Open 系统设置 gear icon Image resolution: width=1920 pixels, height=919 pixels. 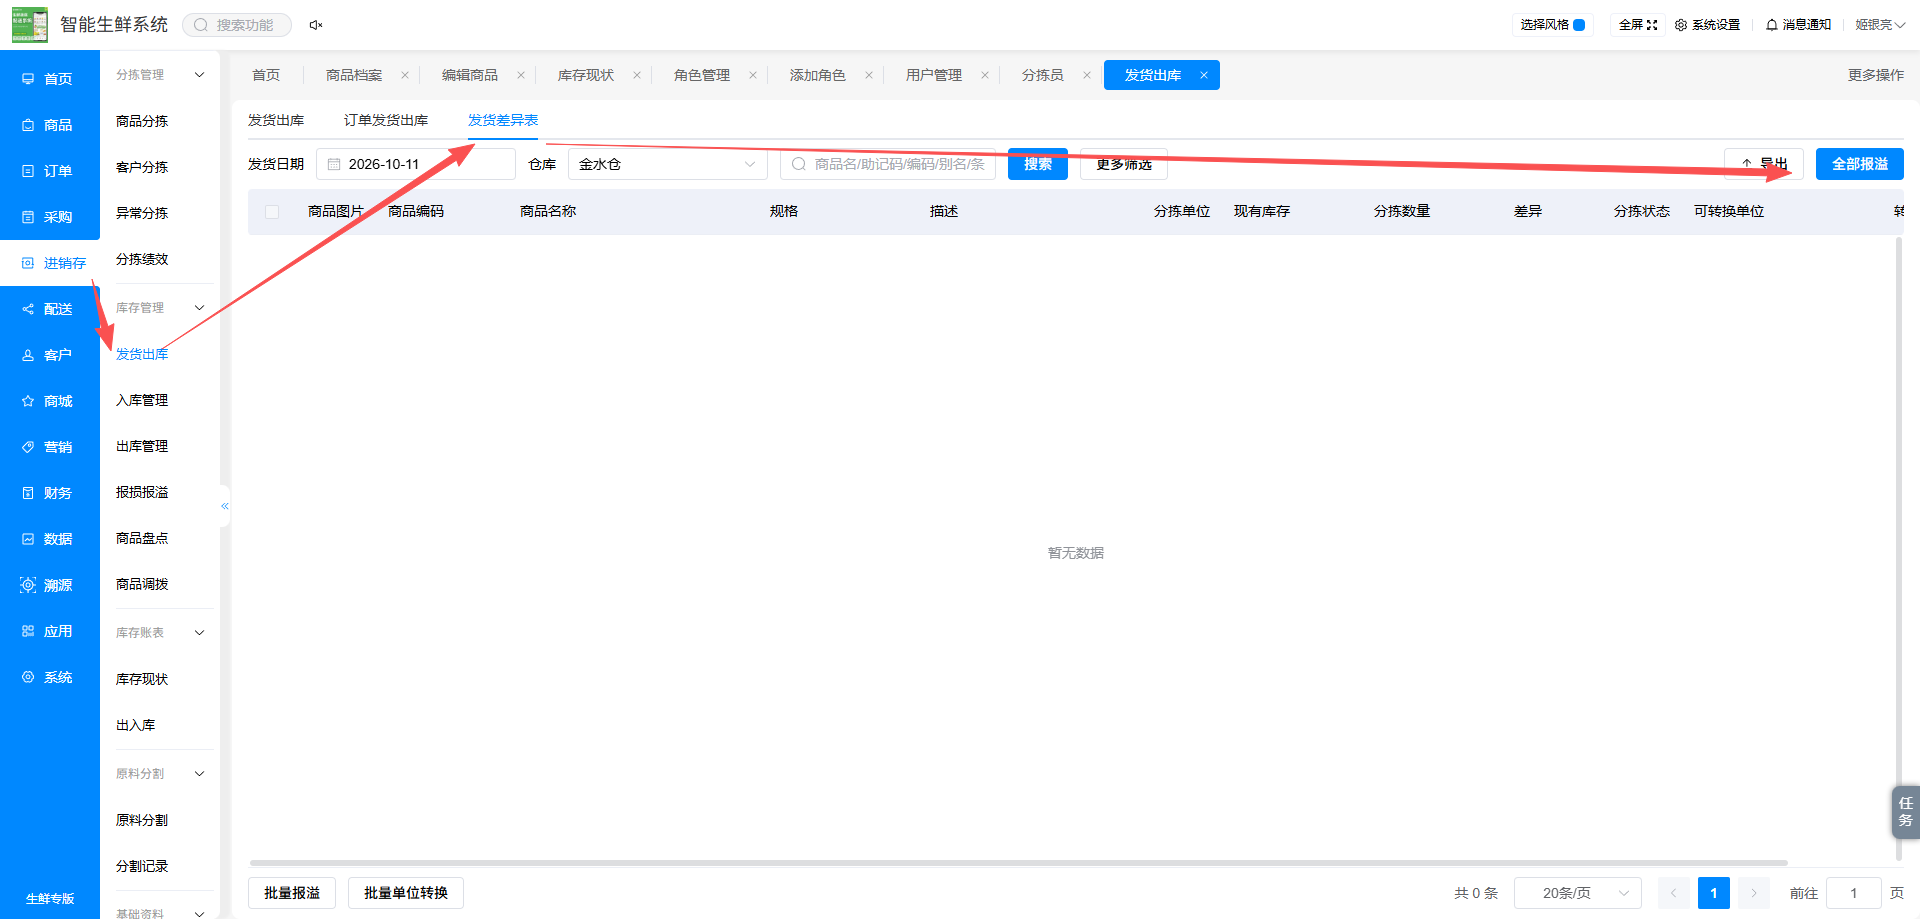[1681, 25]
